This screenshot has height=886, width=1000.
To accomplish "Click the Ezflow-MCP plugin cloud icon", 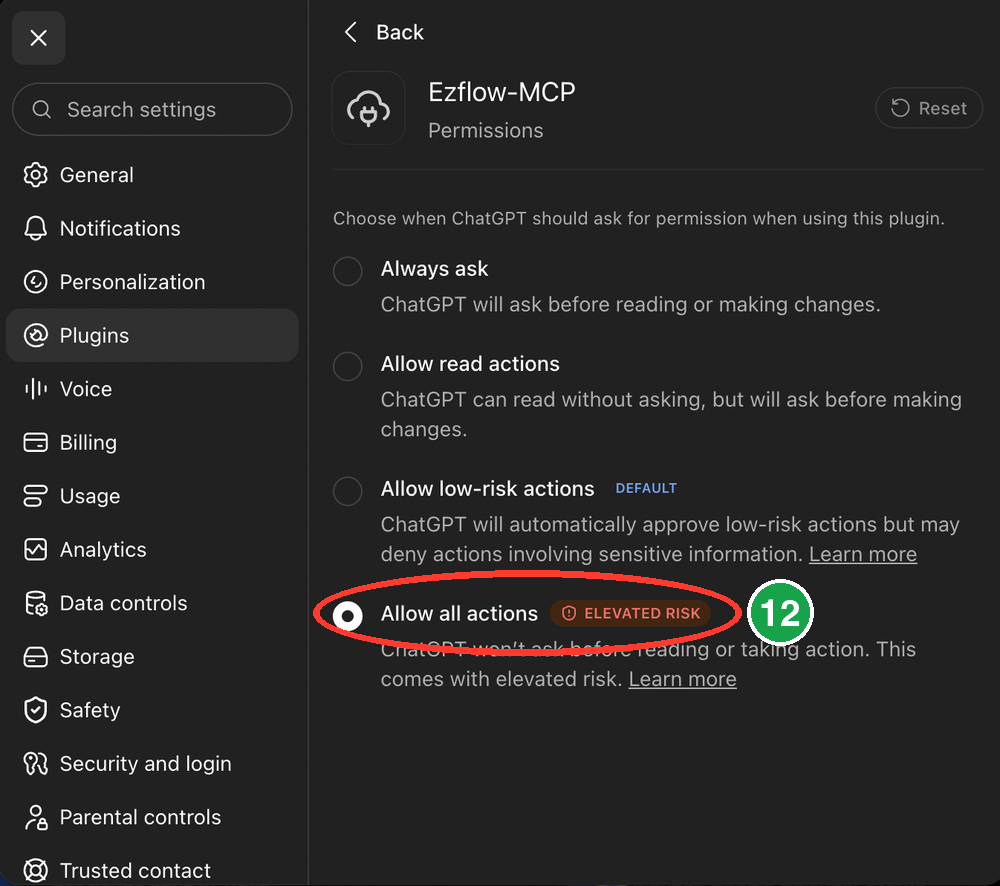I will [x=368, y=108].
